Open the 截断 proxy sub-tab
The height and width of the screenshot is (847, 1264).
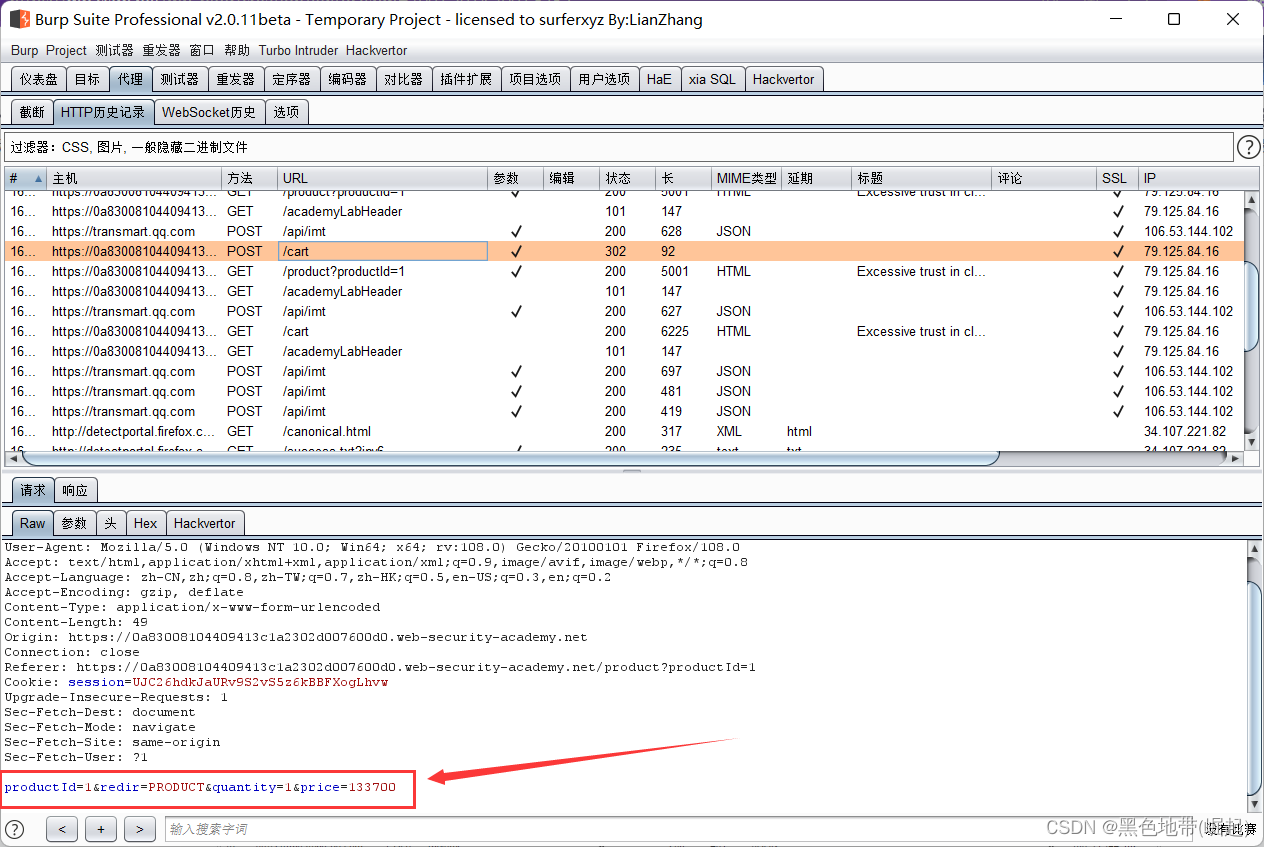(32, 112)
